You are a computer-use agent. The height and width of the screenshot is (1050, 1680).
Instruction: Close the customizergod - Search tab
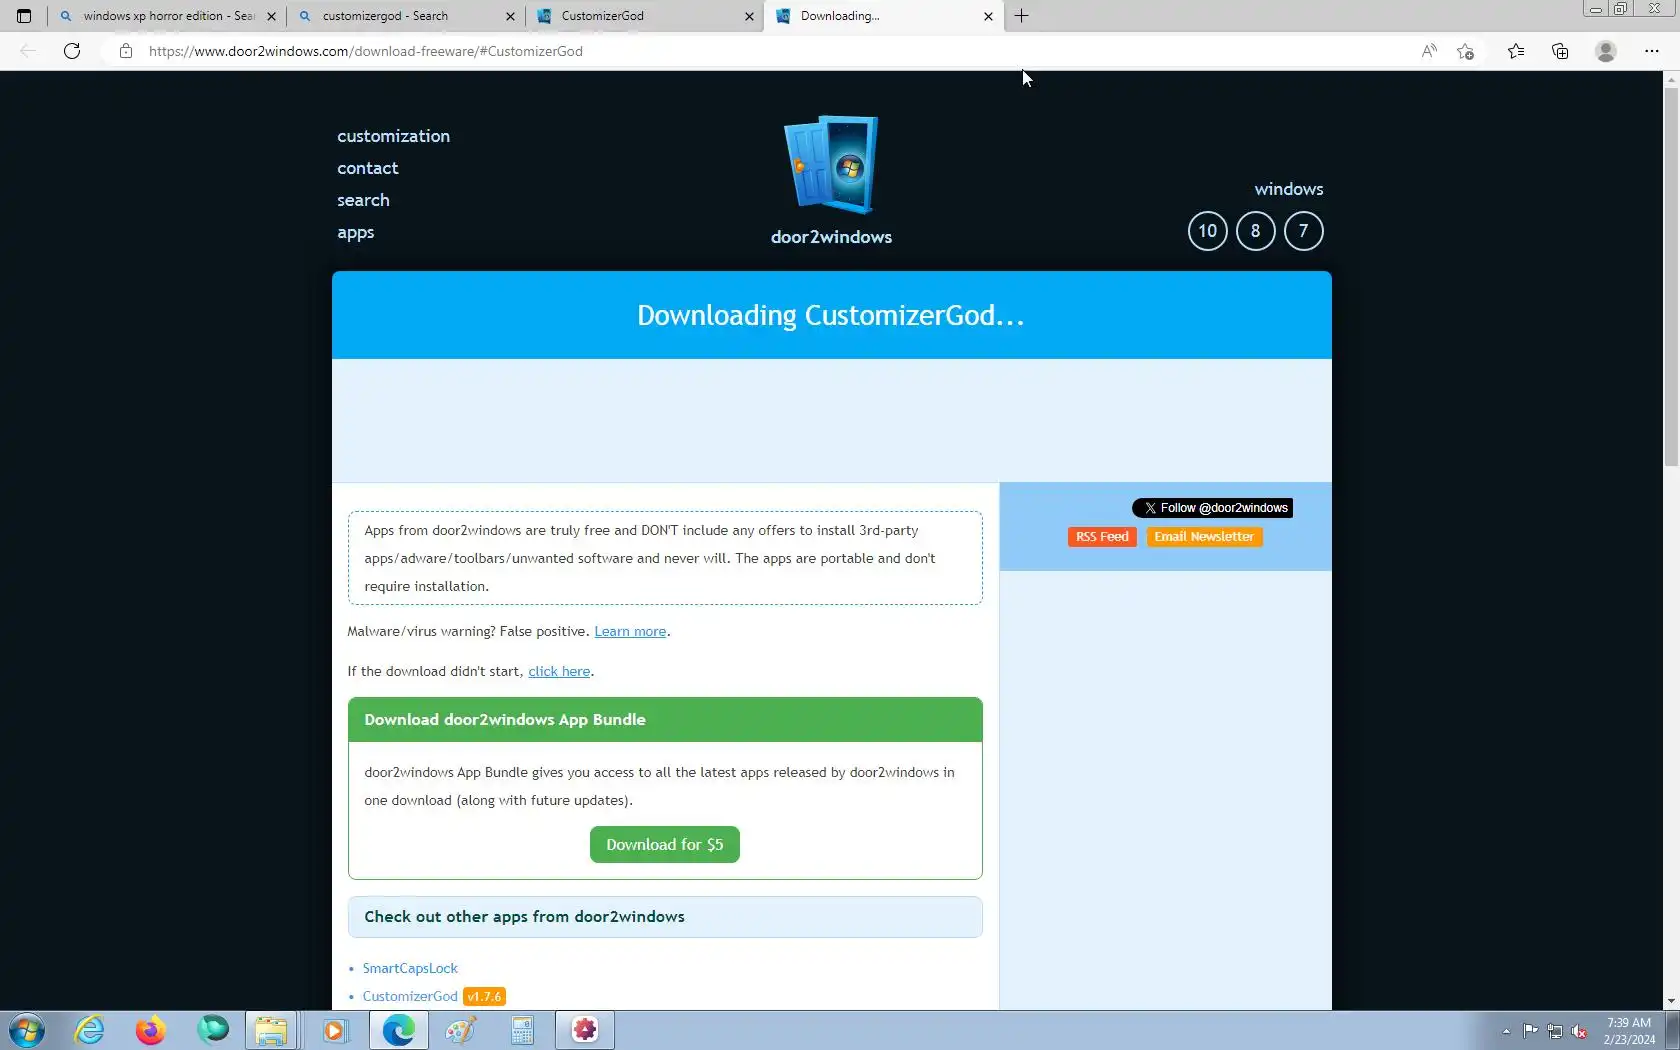coord(510,16)
